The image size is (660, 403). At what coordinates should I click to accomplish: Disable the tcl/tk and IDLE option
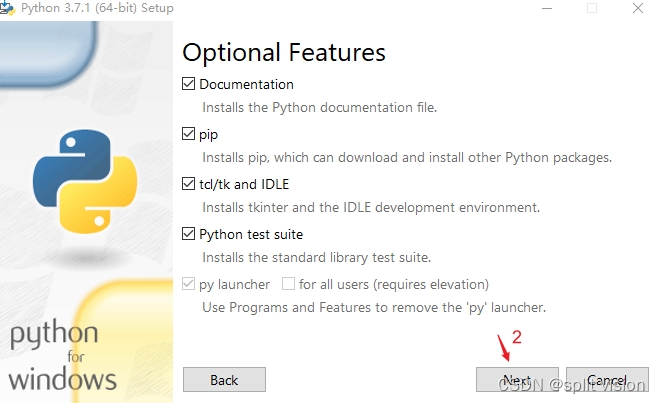click(189, 184)
